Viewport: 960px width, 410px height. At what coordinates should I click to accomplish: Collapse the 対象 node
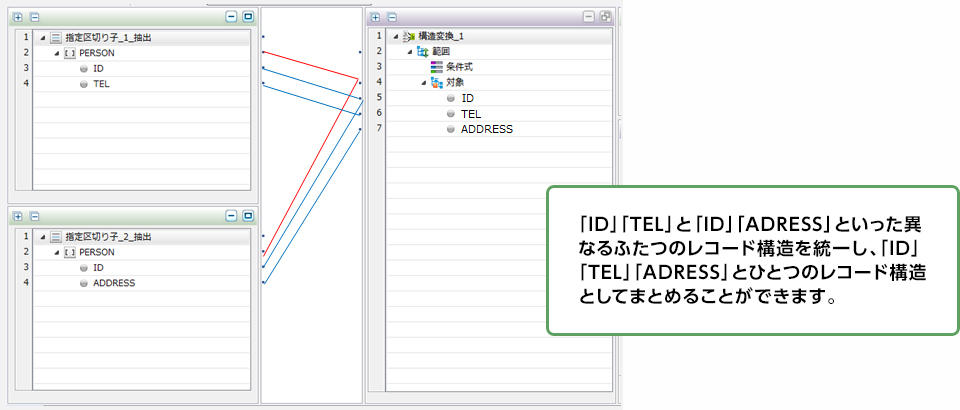pos(424,83)
